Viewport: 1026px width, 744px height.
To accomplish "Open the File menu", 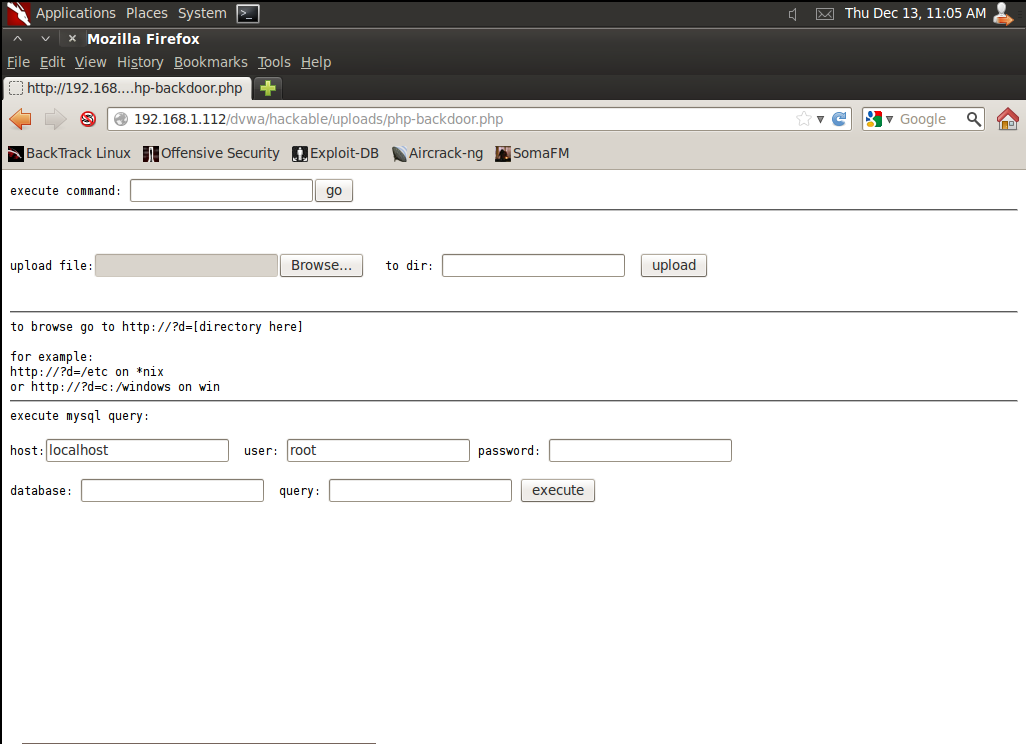I will (18, 62).
